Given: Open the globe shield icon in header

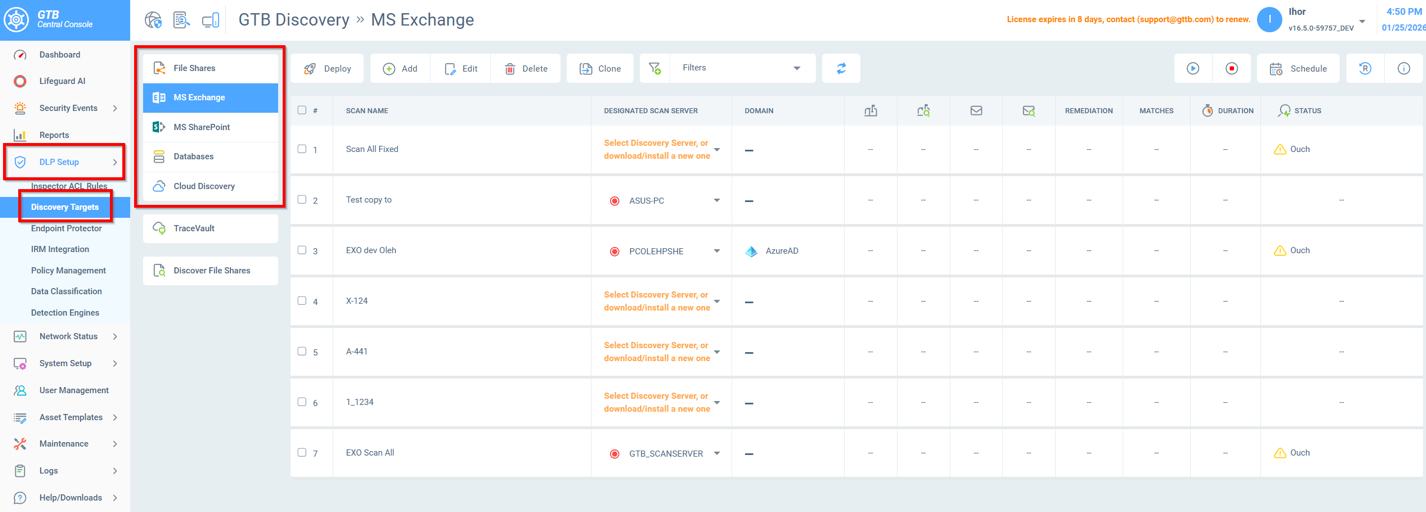Looking at the screenshot, I should click(x=153, y=20).
